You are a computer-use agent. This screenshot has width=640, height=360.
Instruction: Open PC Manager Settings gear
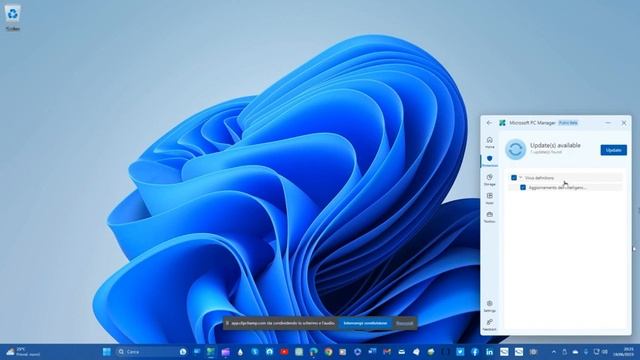point(489,306)
